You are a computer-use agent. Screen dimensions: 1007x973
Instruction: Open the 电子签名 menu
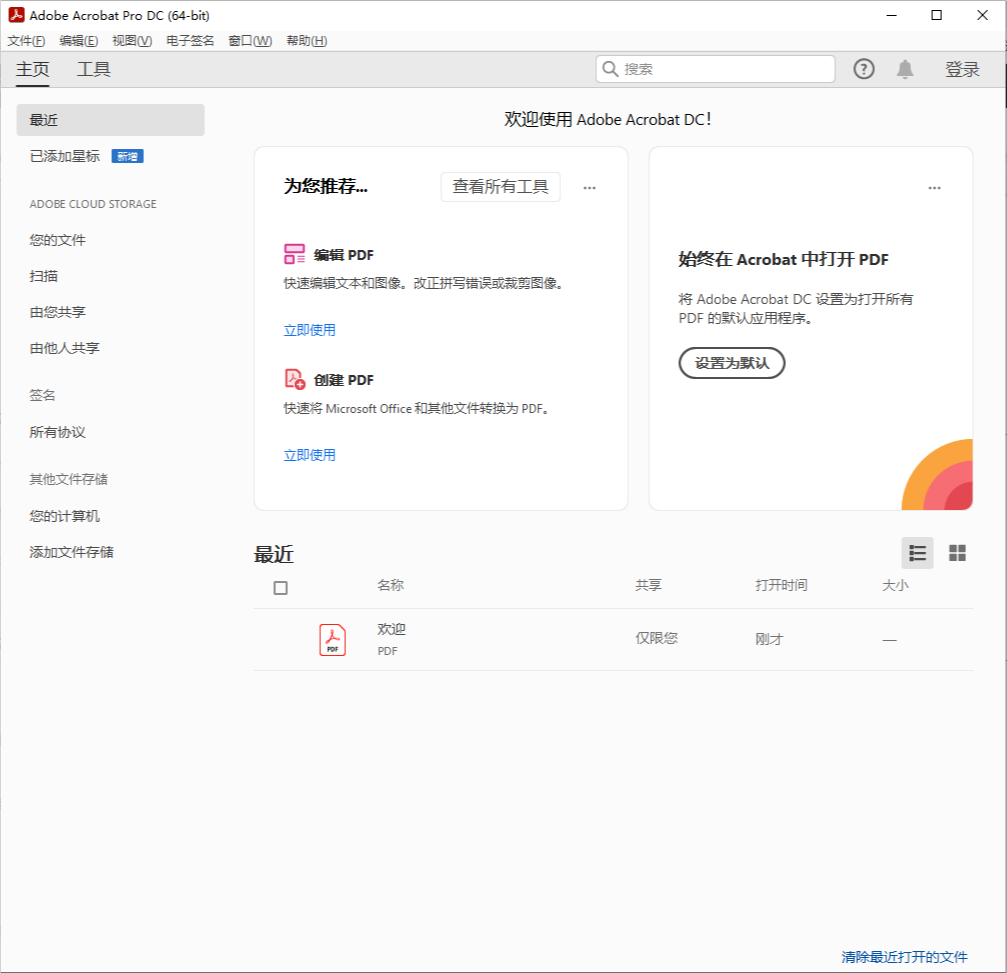(190, 41)
